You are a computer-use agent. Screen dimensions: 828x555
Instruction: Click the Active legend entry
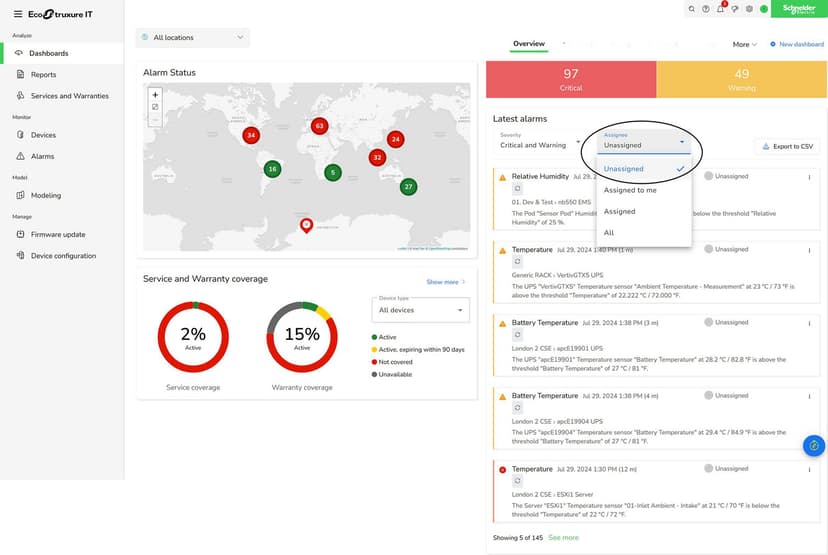click(x=384, y=337)
